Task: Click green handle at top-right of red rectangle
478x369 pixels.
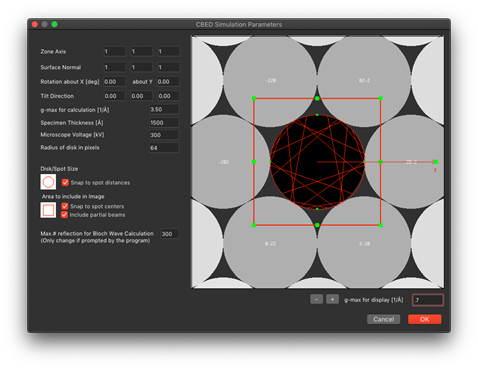Action: pos(380,98)
